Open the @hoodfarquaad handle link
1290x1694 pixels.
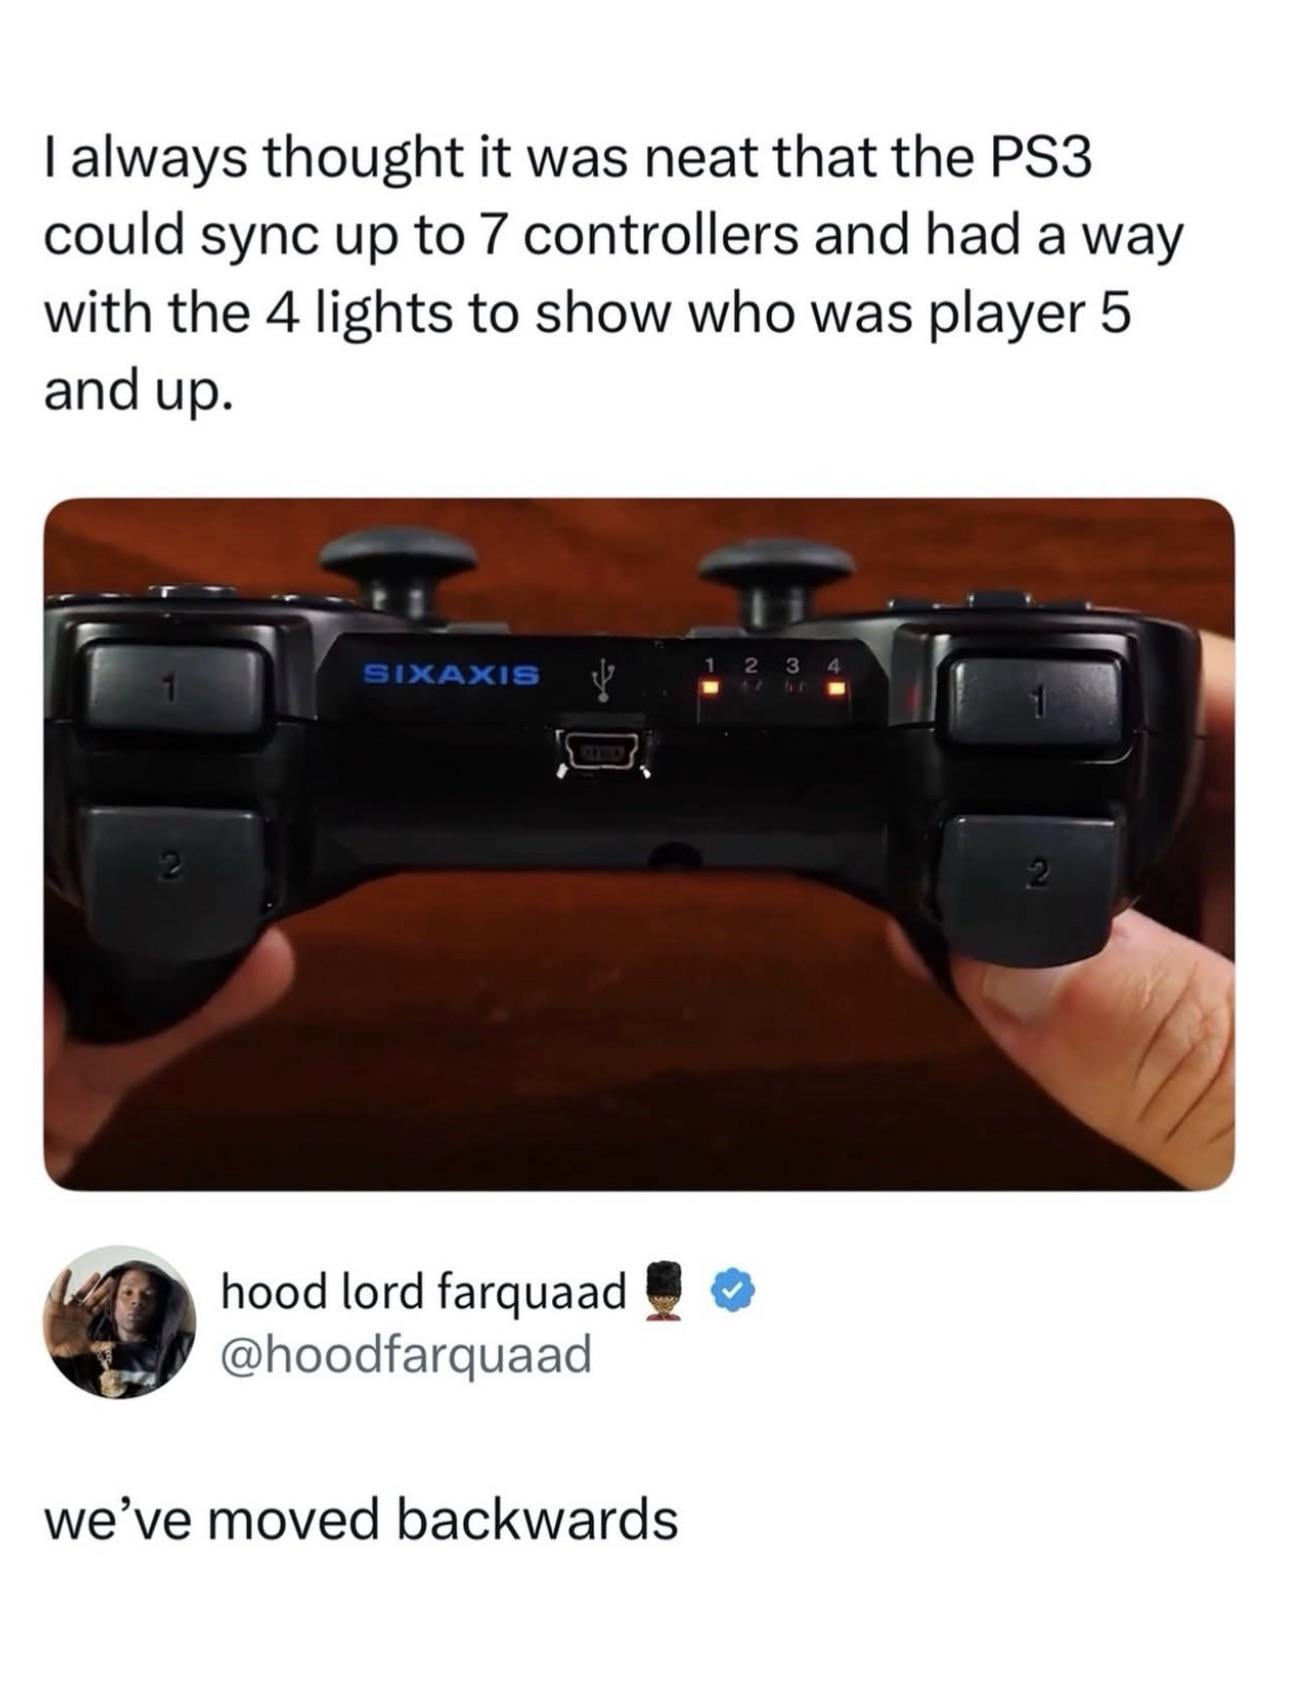(406, 1355)
